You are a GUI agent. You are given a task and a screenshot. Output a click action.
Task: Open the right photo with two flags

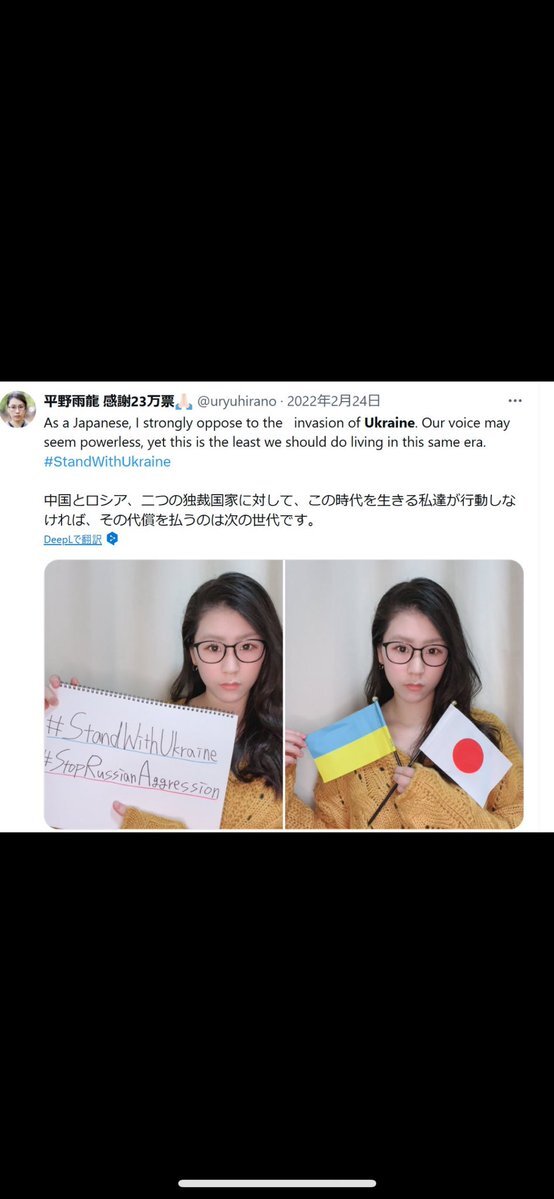[x=405, y=694]
